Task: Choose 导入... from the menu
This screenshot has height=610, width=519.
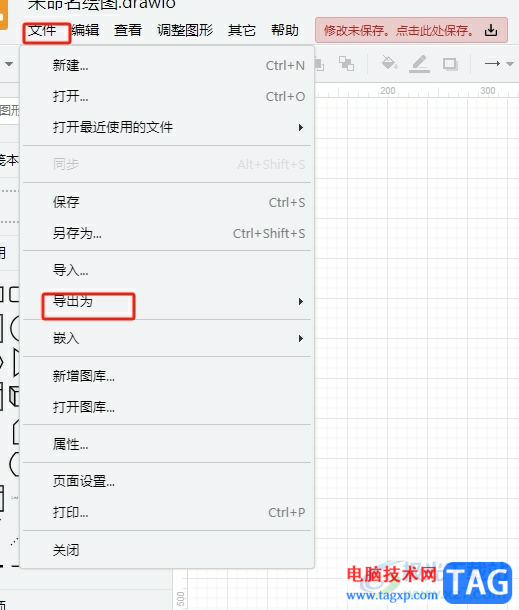Action: 167,270
